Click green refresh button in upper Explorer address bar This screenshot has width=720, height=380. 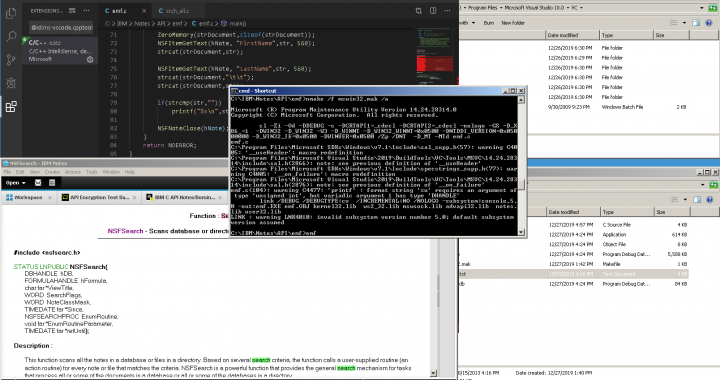point(713,8)
